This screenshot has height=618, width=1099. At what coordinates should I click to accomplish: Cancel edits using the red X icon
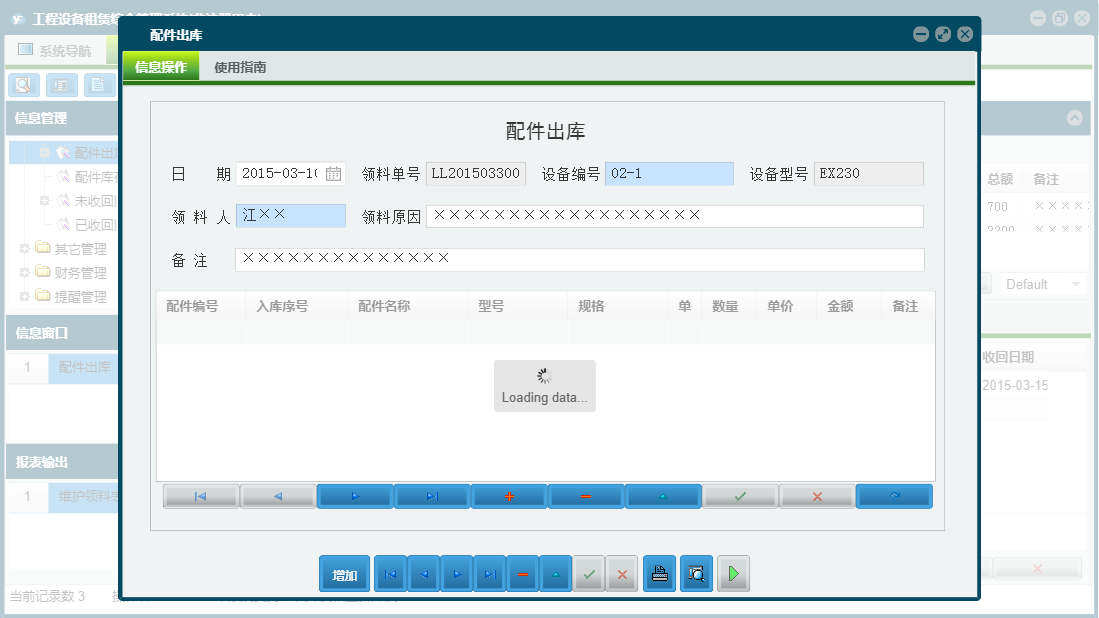(x=817, y=496)
